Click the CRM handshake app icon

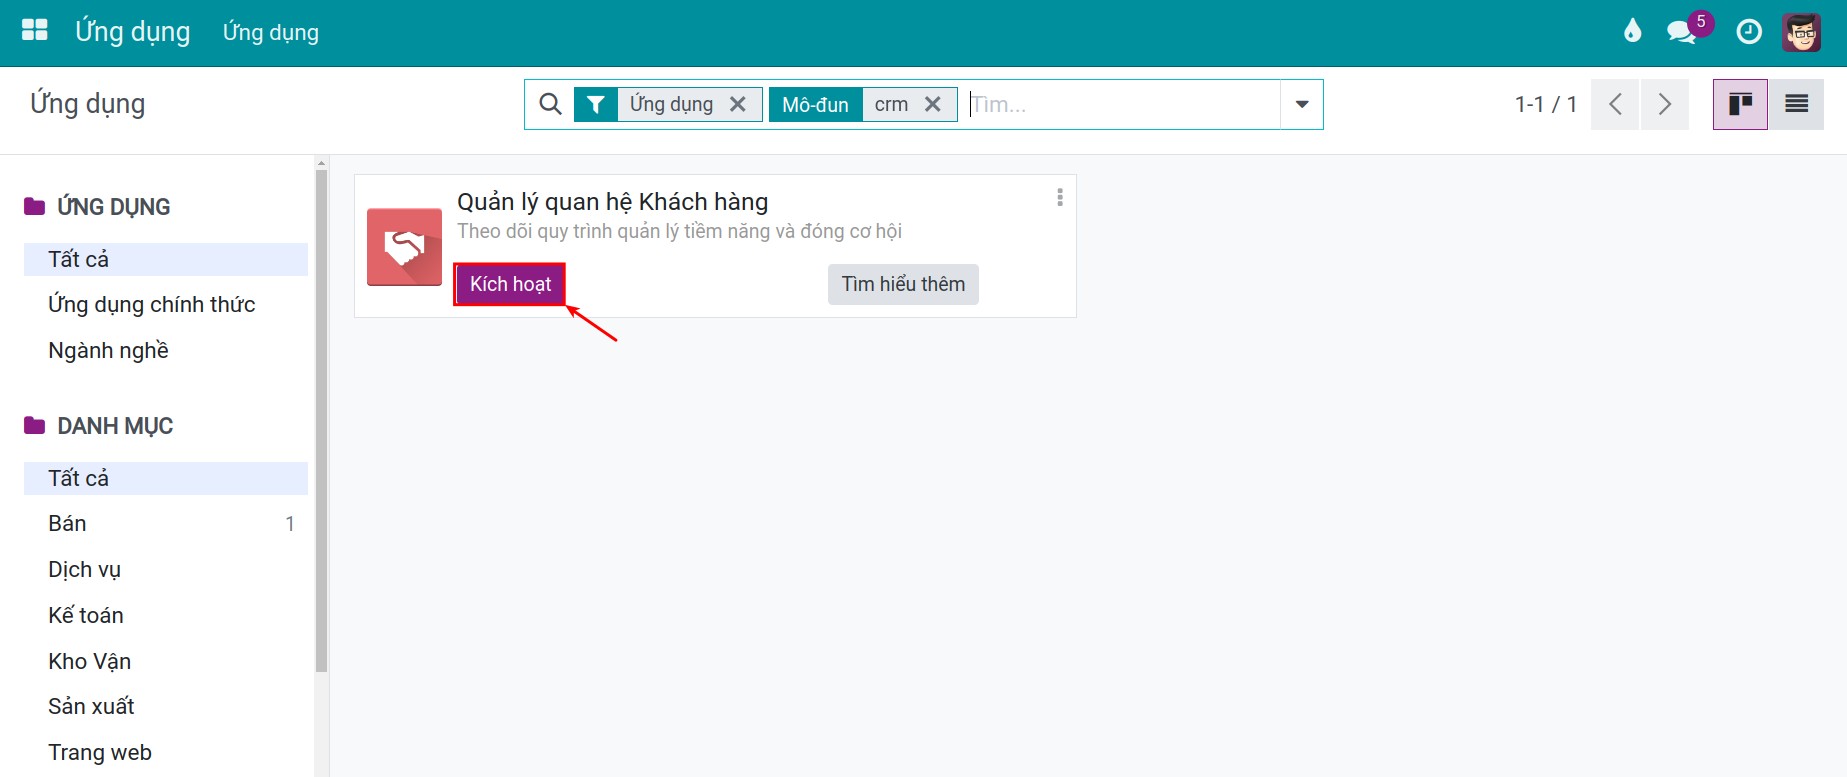coord(404,247)
